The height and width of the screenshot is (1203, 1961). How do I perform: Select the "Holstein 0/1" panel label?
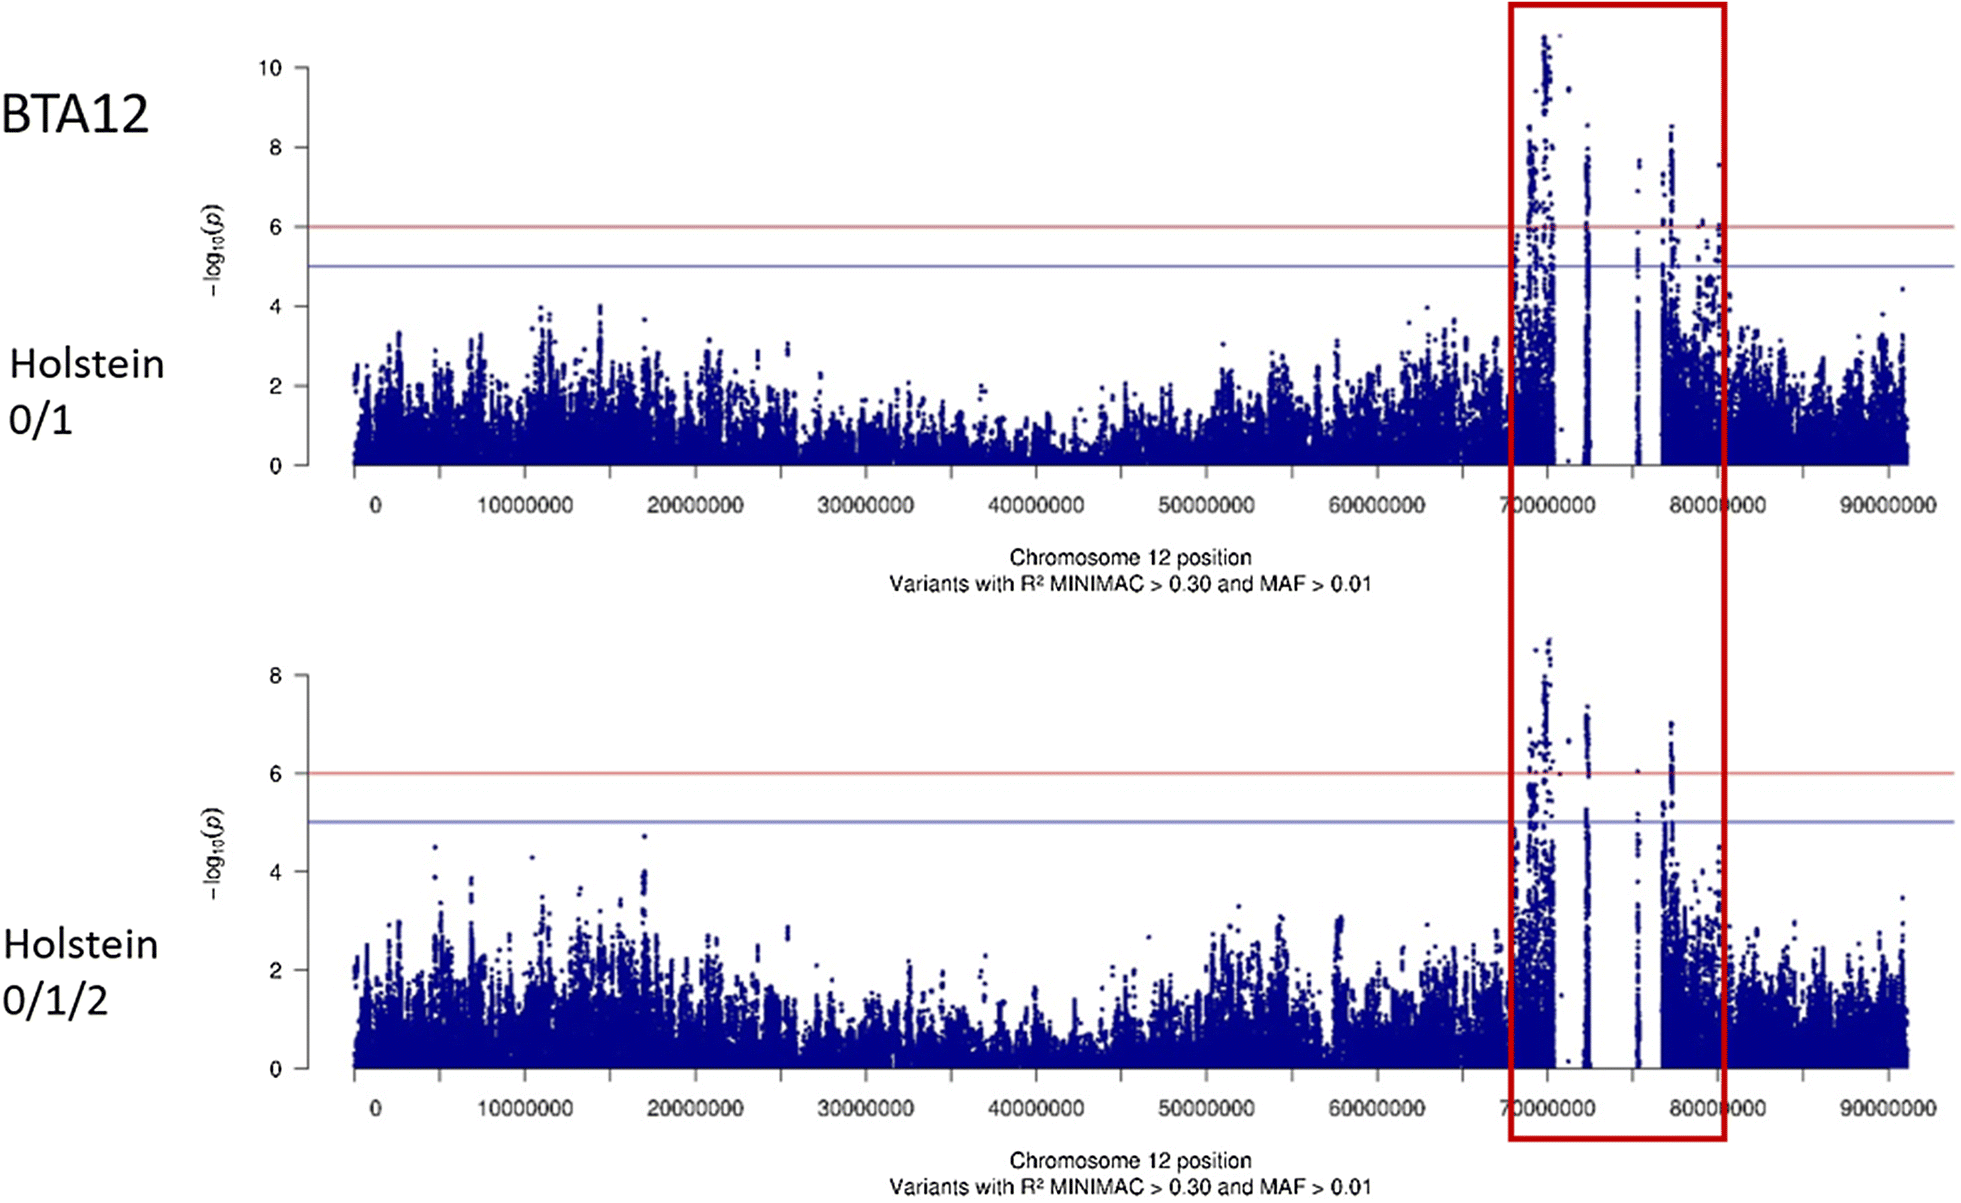click(86, 391)
